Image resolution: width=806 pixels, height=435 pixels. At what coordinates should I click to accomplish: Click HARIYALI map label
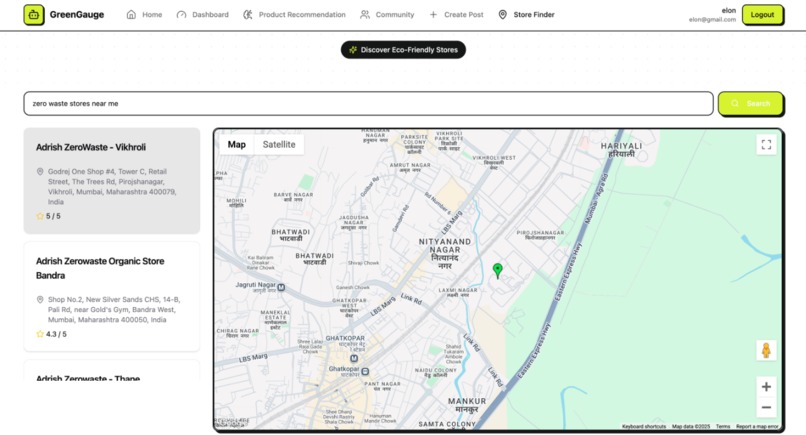click(621, 150)
